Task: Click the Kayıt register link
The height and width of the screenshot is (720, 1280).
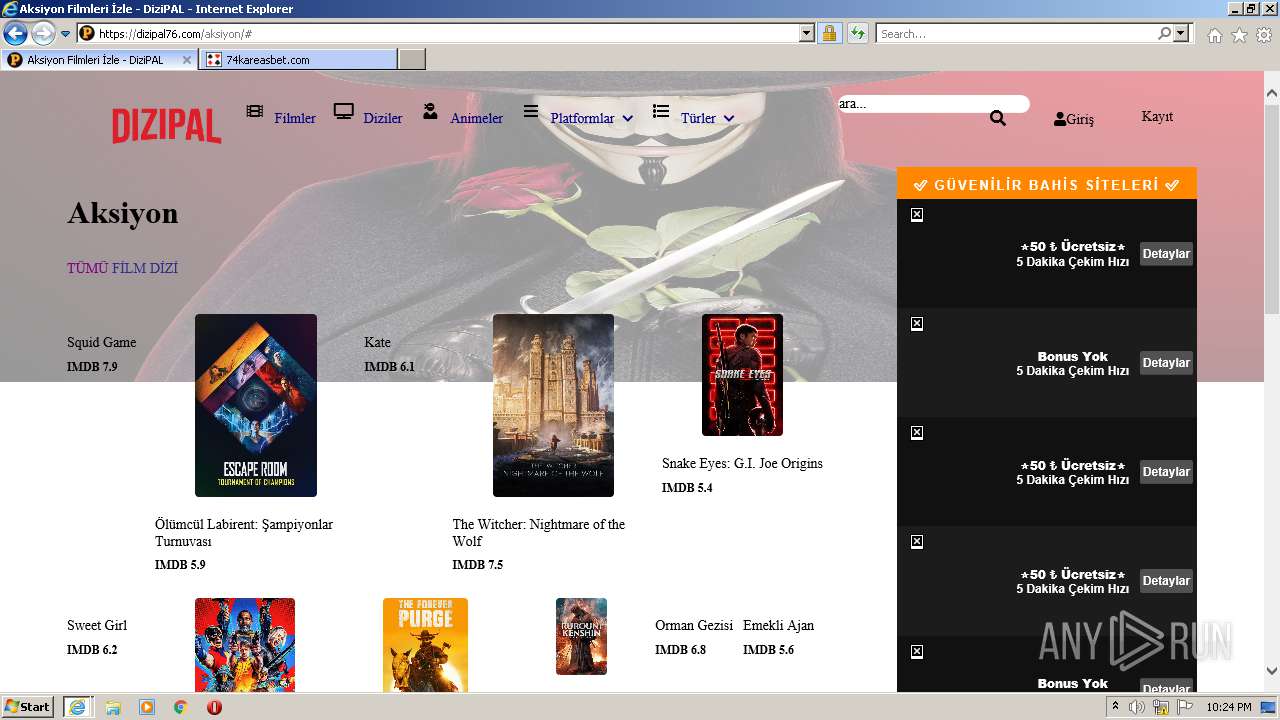Action: pos(1157,117)
